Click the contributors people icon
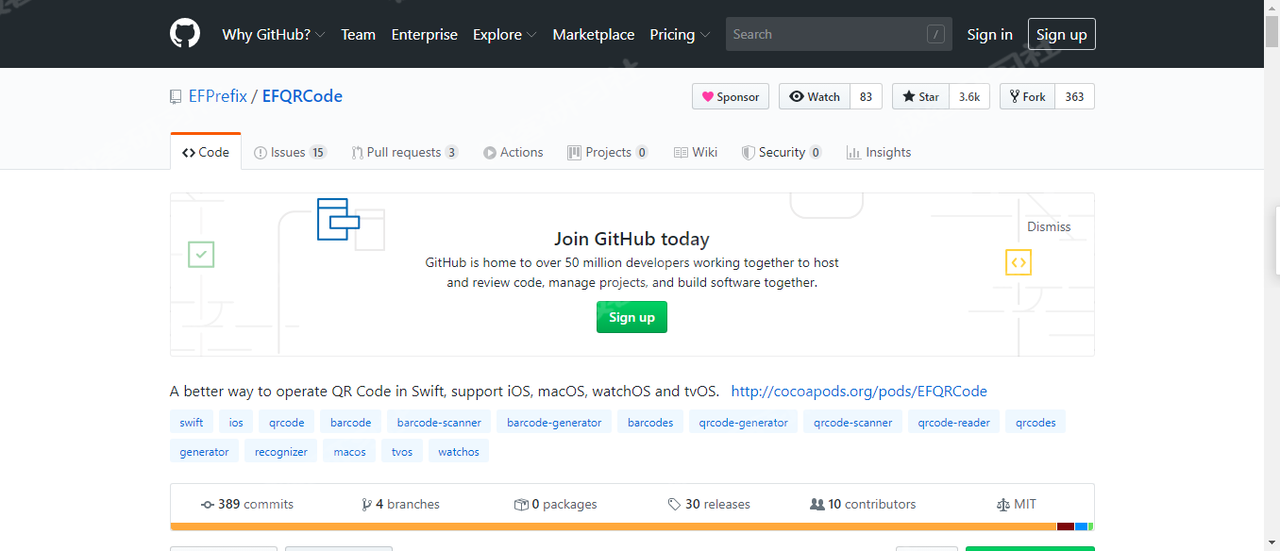Viewport: 1280px width, 551px height. (817, 504)
